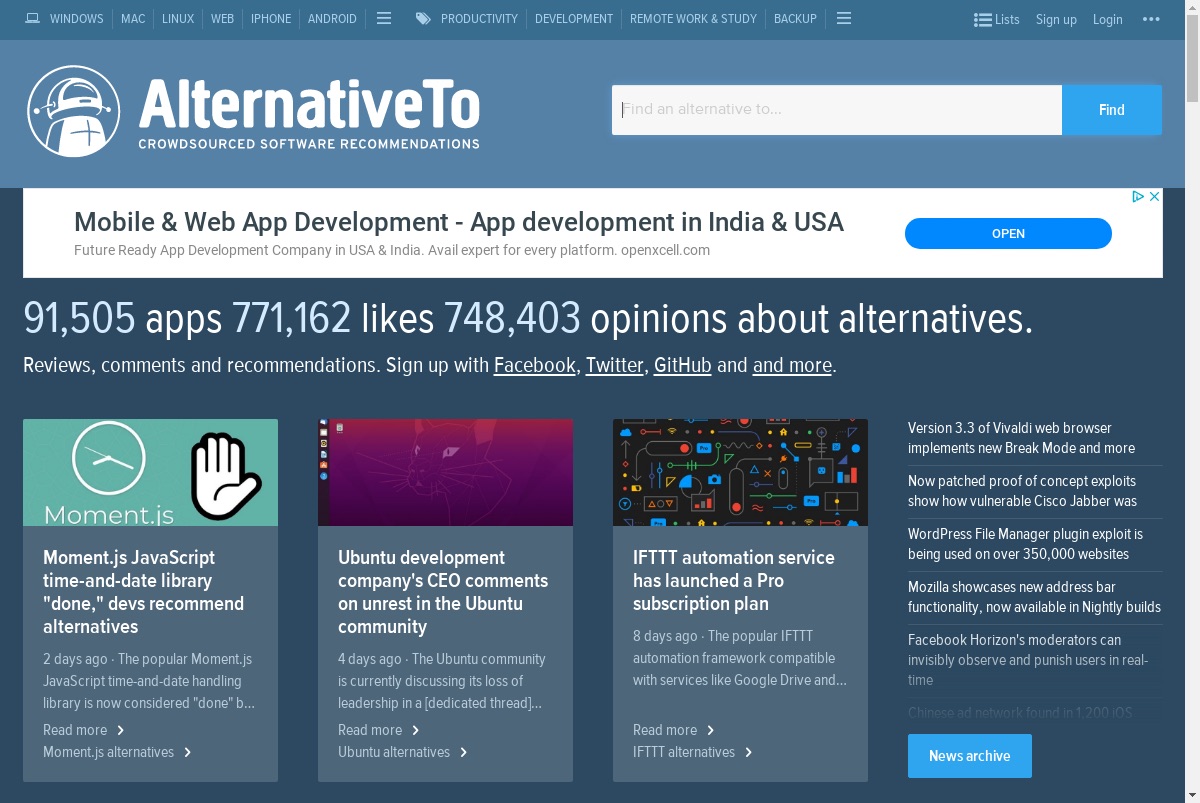Click the AlternativeTo robot logo
Image resolution: width=1200 pixels, height=803 pixels.
coord(74,111)
